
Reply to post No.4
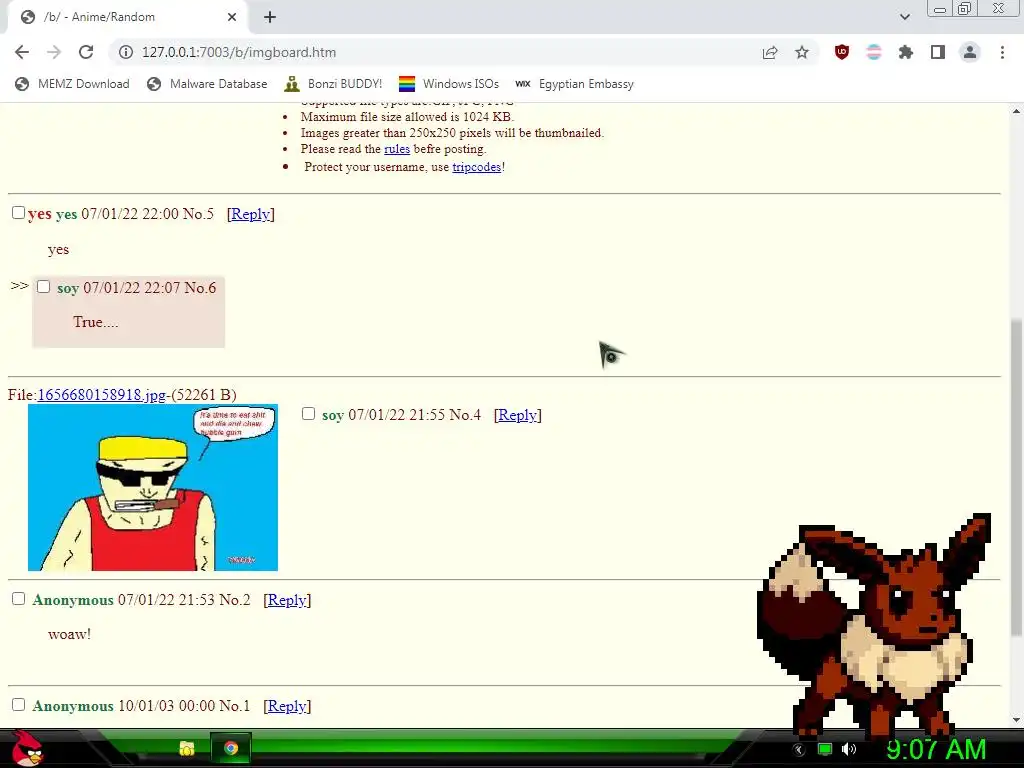(x=518, y=415)
